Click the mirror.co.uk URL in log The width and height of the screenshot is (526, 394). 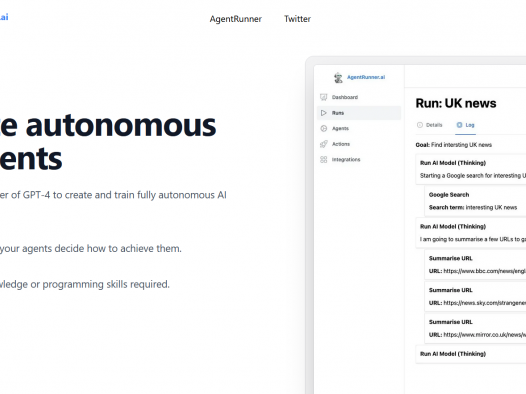pos(484,335)
